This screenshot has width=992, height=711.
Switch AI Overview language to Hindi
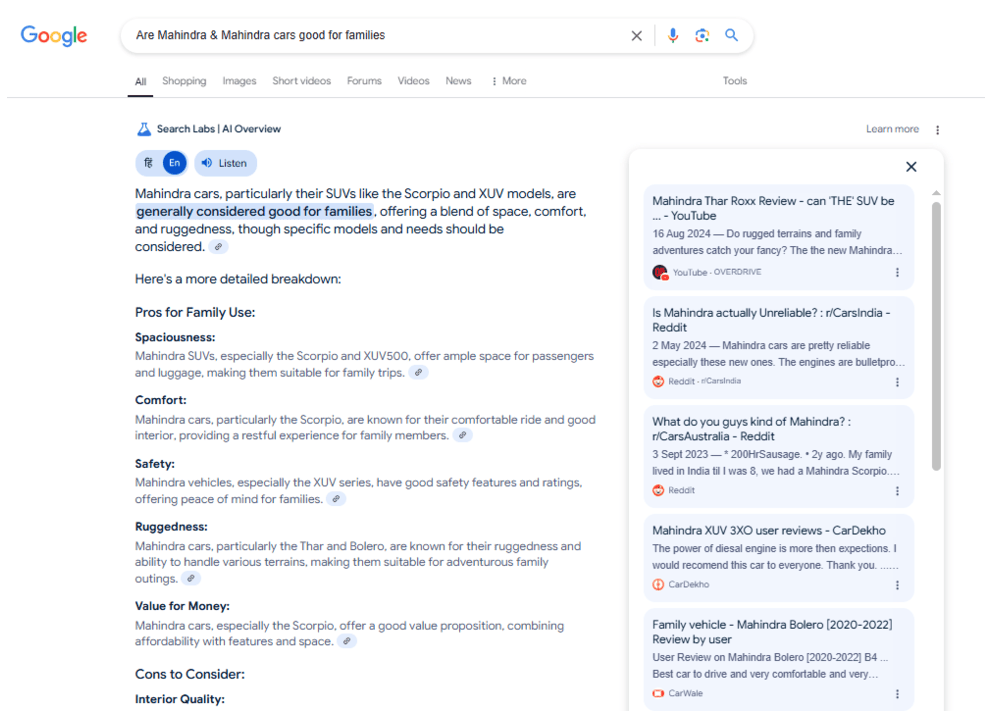tap(149, 163)
